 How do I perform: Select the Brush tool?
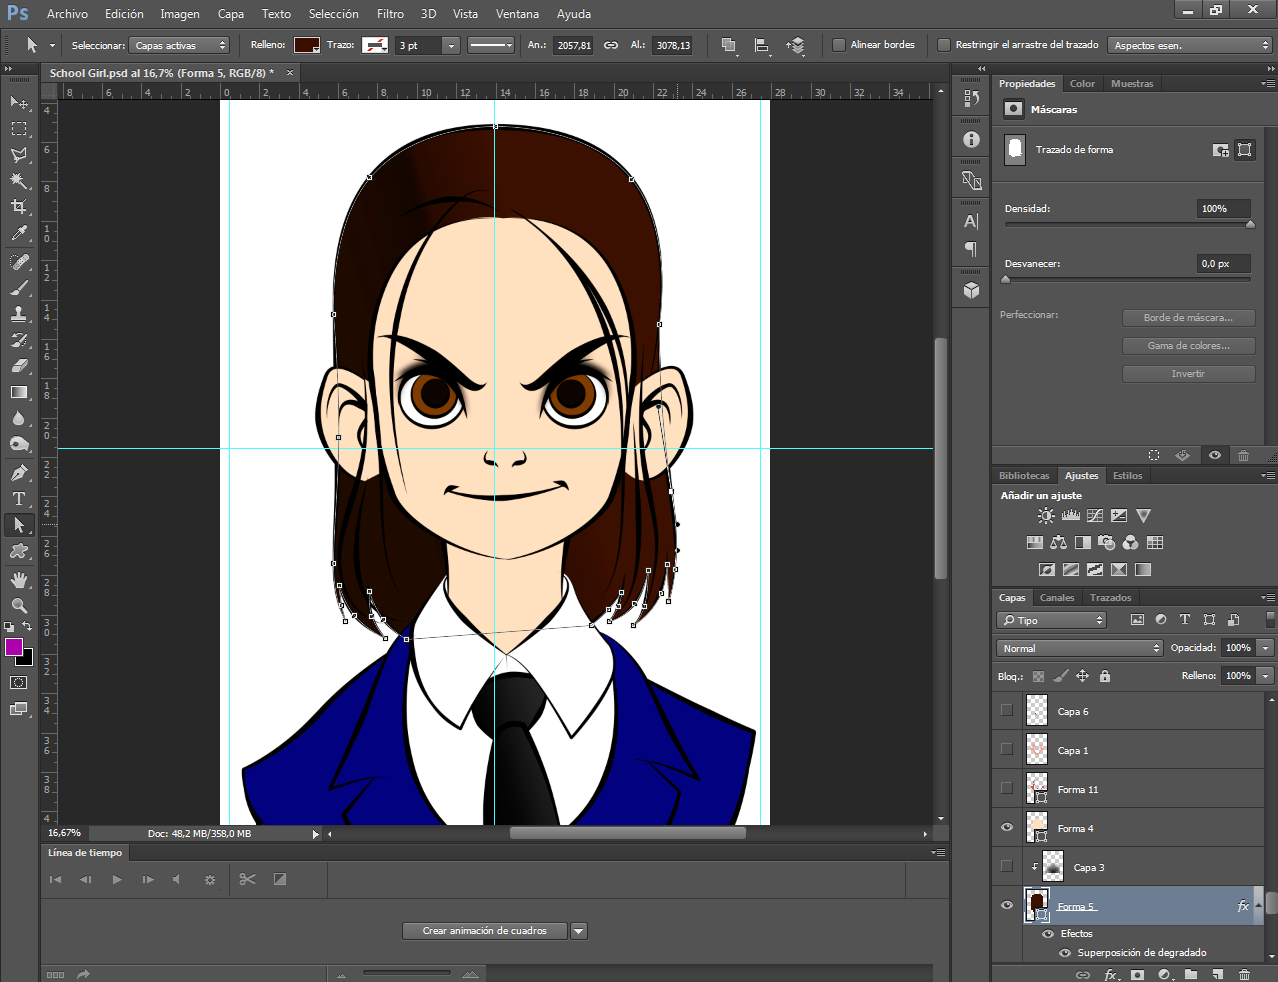point(19,287)
